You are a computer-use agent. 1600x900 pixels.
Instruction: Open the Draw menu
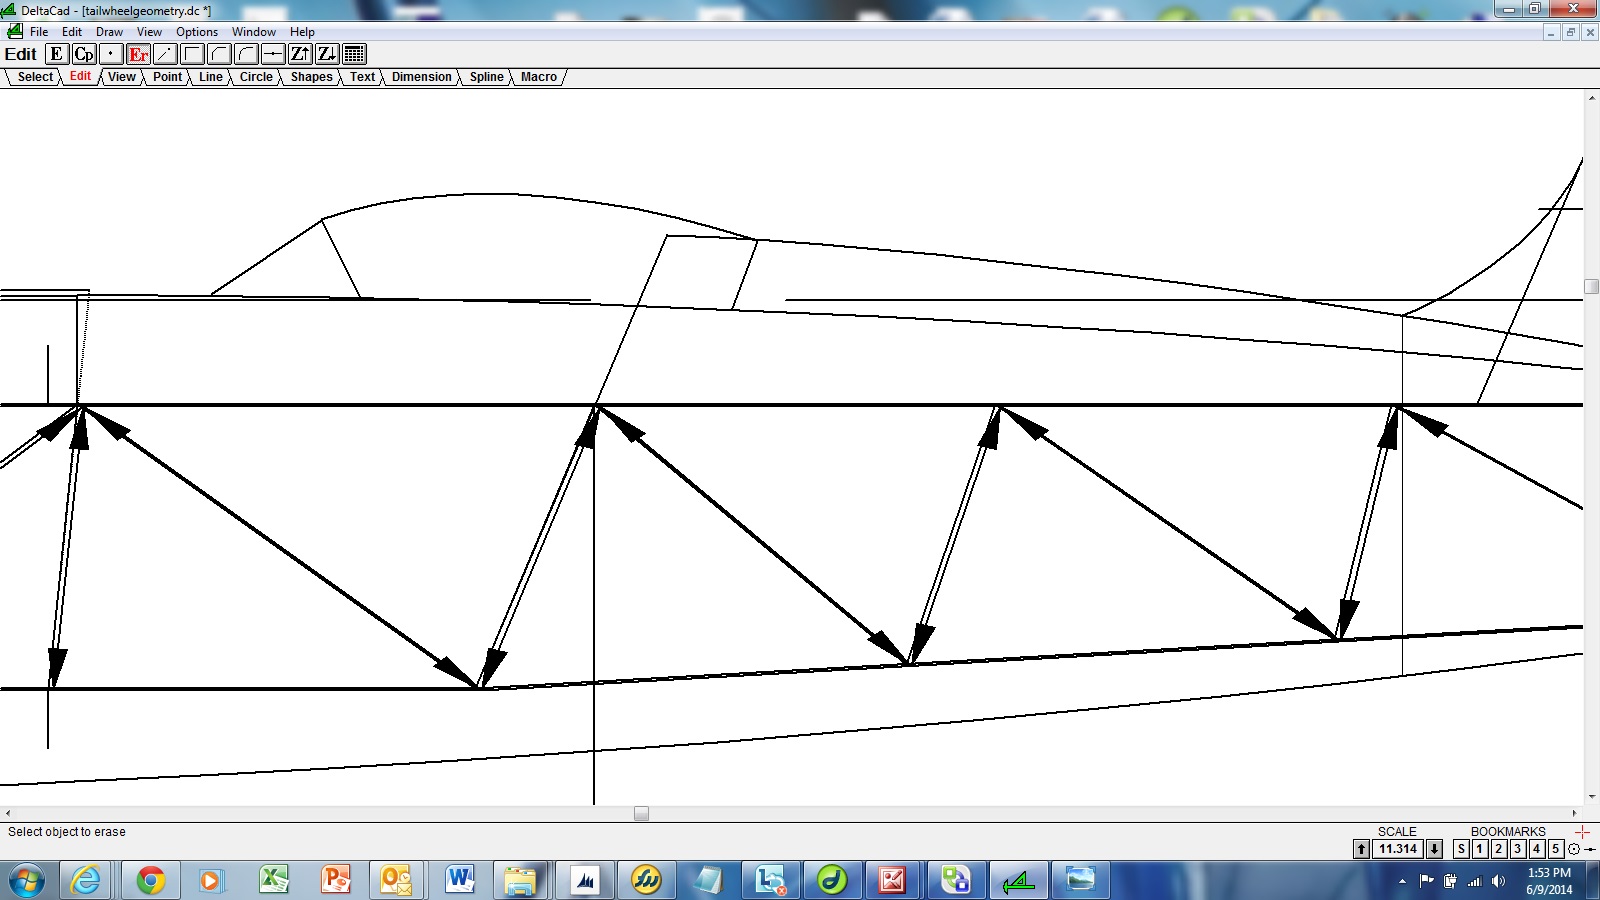tap(109, 32)
